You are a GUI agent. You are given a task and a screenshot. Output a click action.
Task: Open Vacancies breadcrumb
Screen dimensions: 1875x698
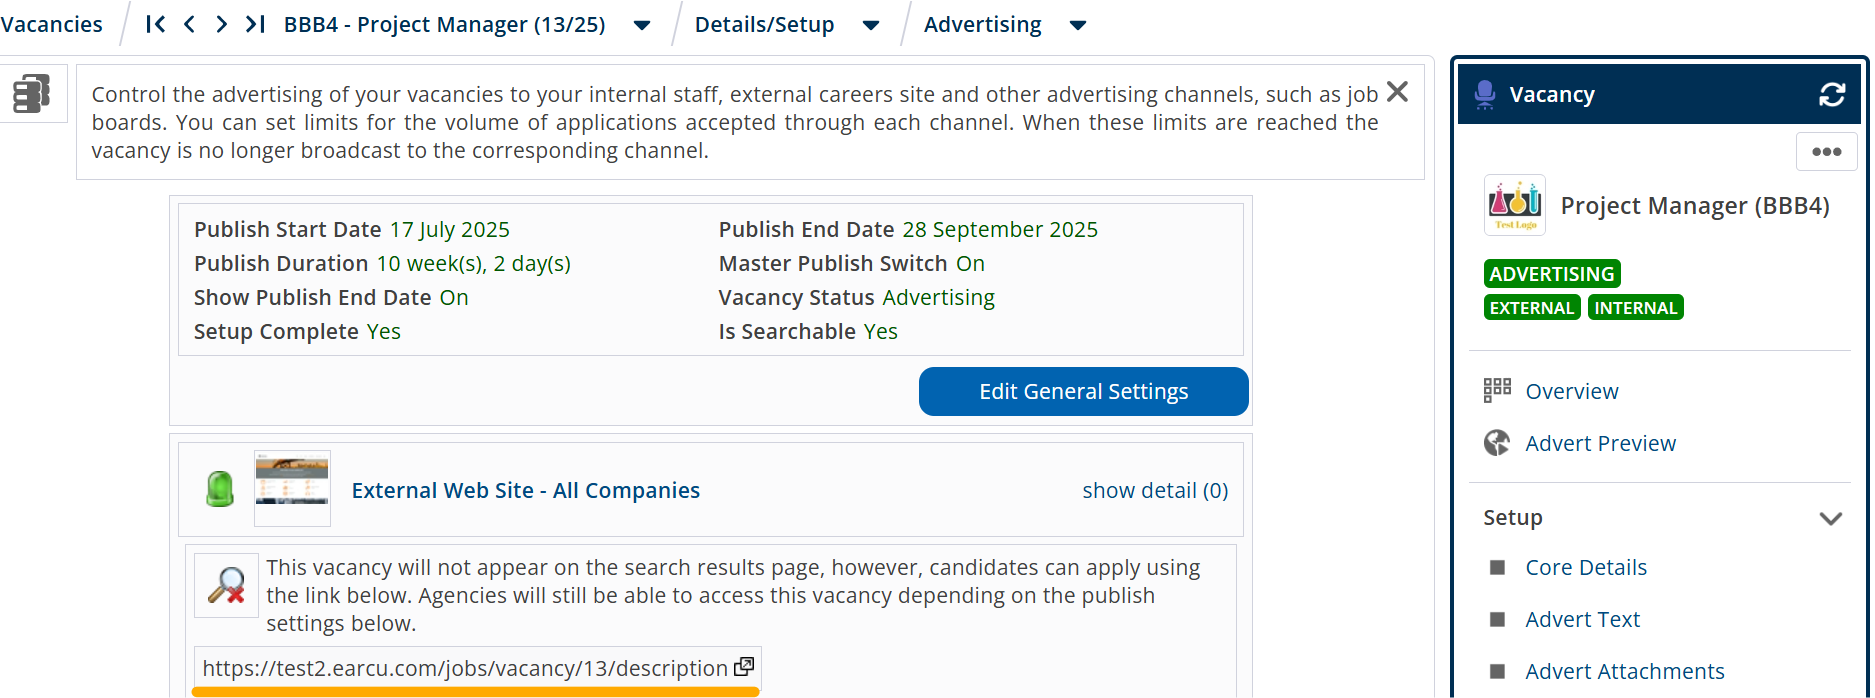click(51, 24)
